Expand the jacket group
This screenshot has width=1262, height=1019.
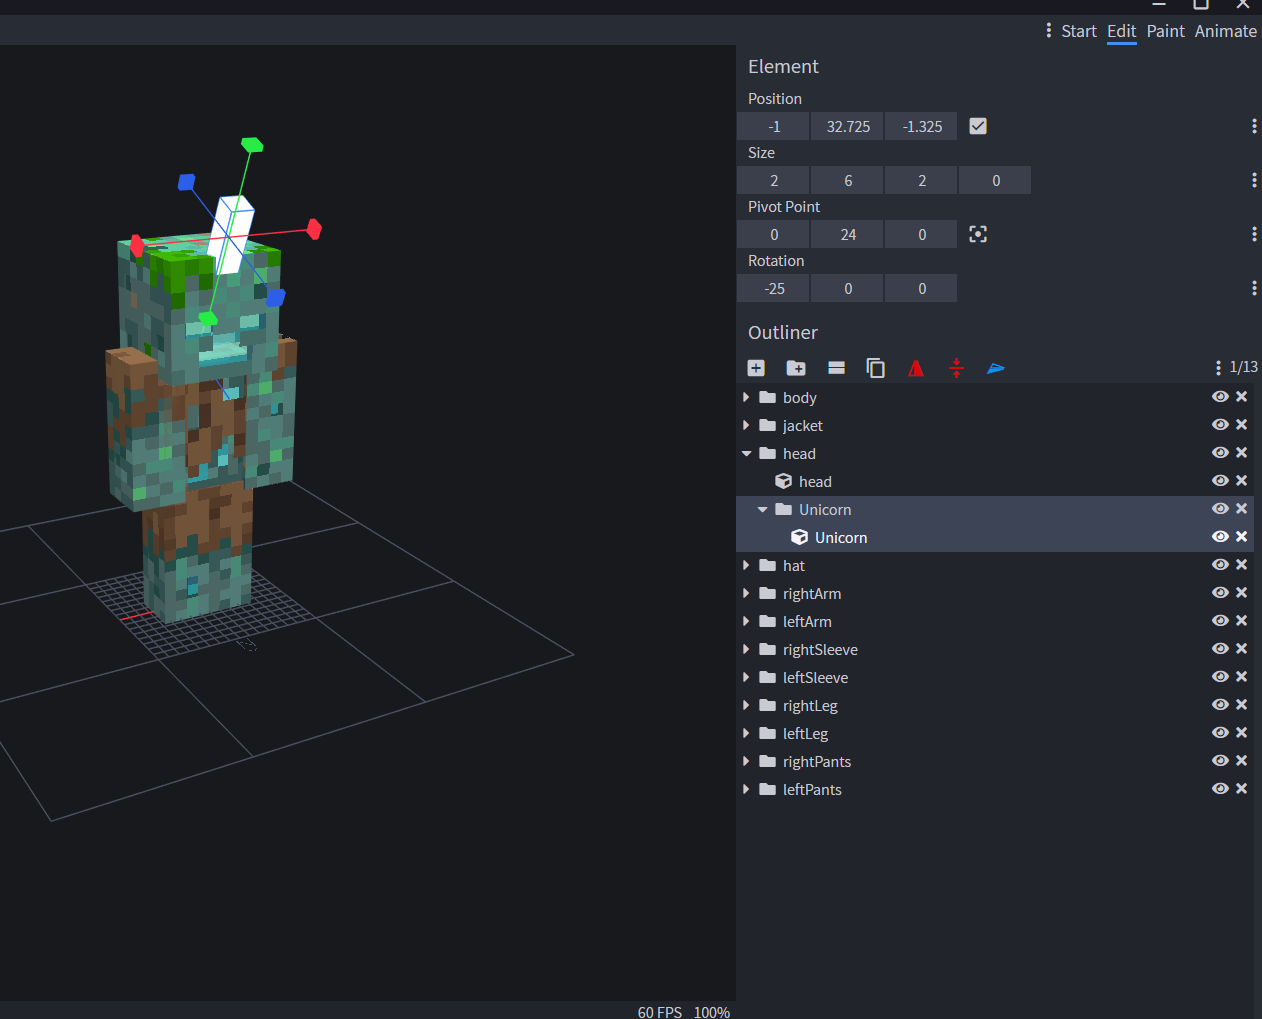pos(746,425)
